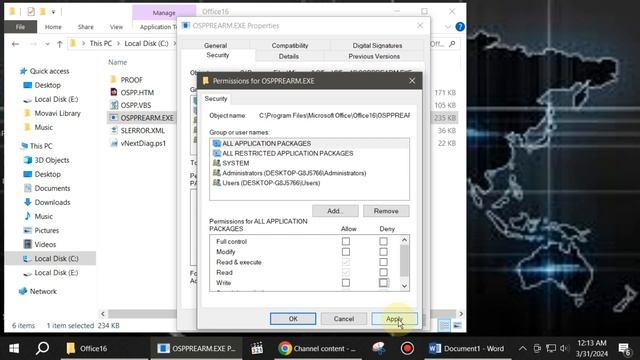Screen dimensions: 640x360
Task: Check Allow for Full control
Action: tap(346, 241)
